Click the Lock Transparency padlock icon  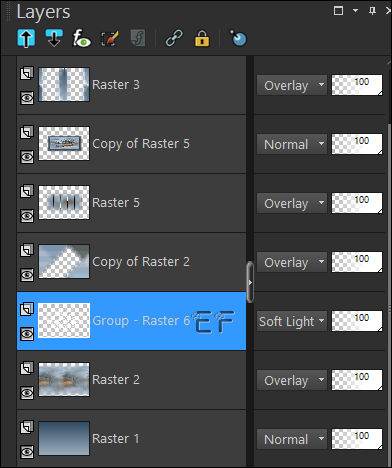pyautogui.click(x=202, y=38)
